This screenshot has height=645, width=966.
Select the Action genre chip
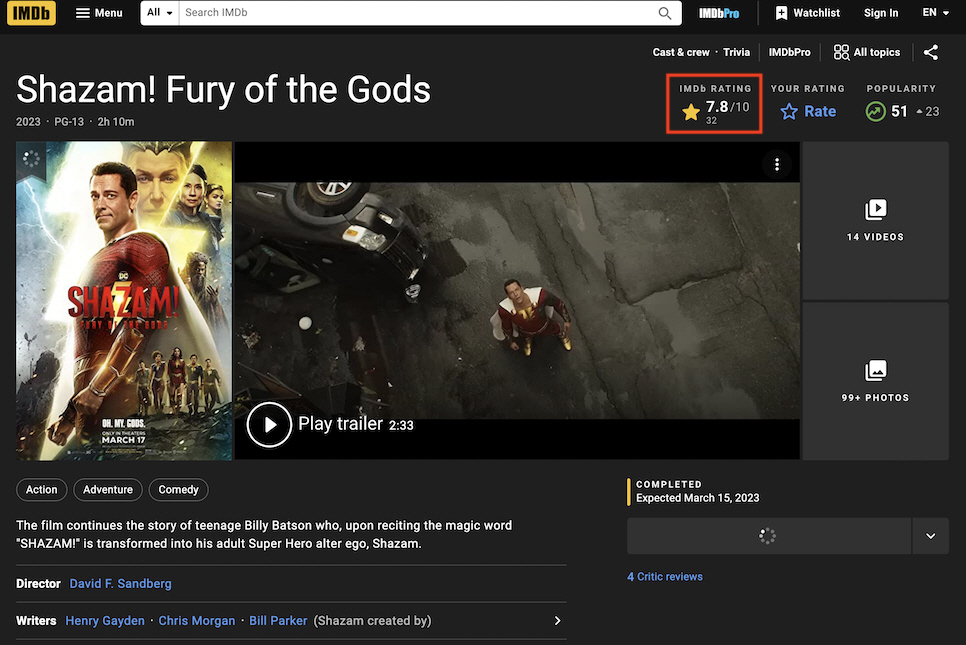coord(41,490)
